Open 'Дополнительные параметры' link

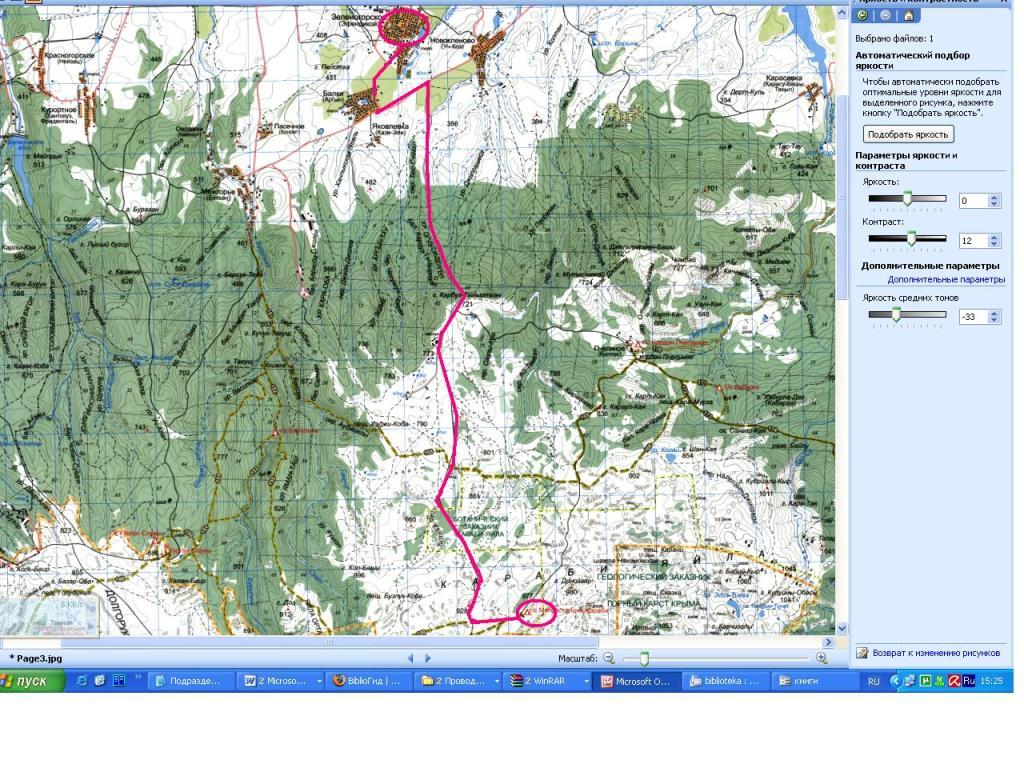point(946,280)
